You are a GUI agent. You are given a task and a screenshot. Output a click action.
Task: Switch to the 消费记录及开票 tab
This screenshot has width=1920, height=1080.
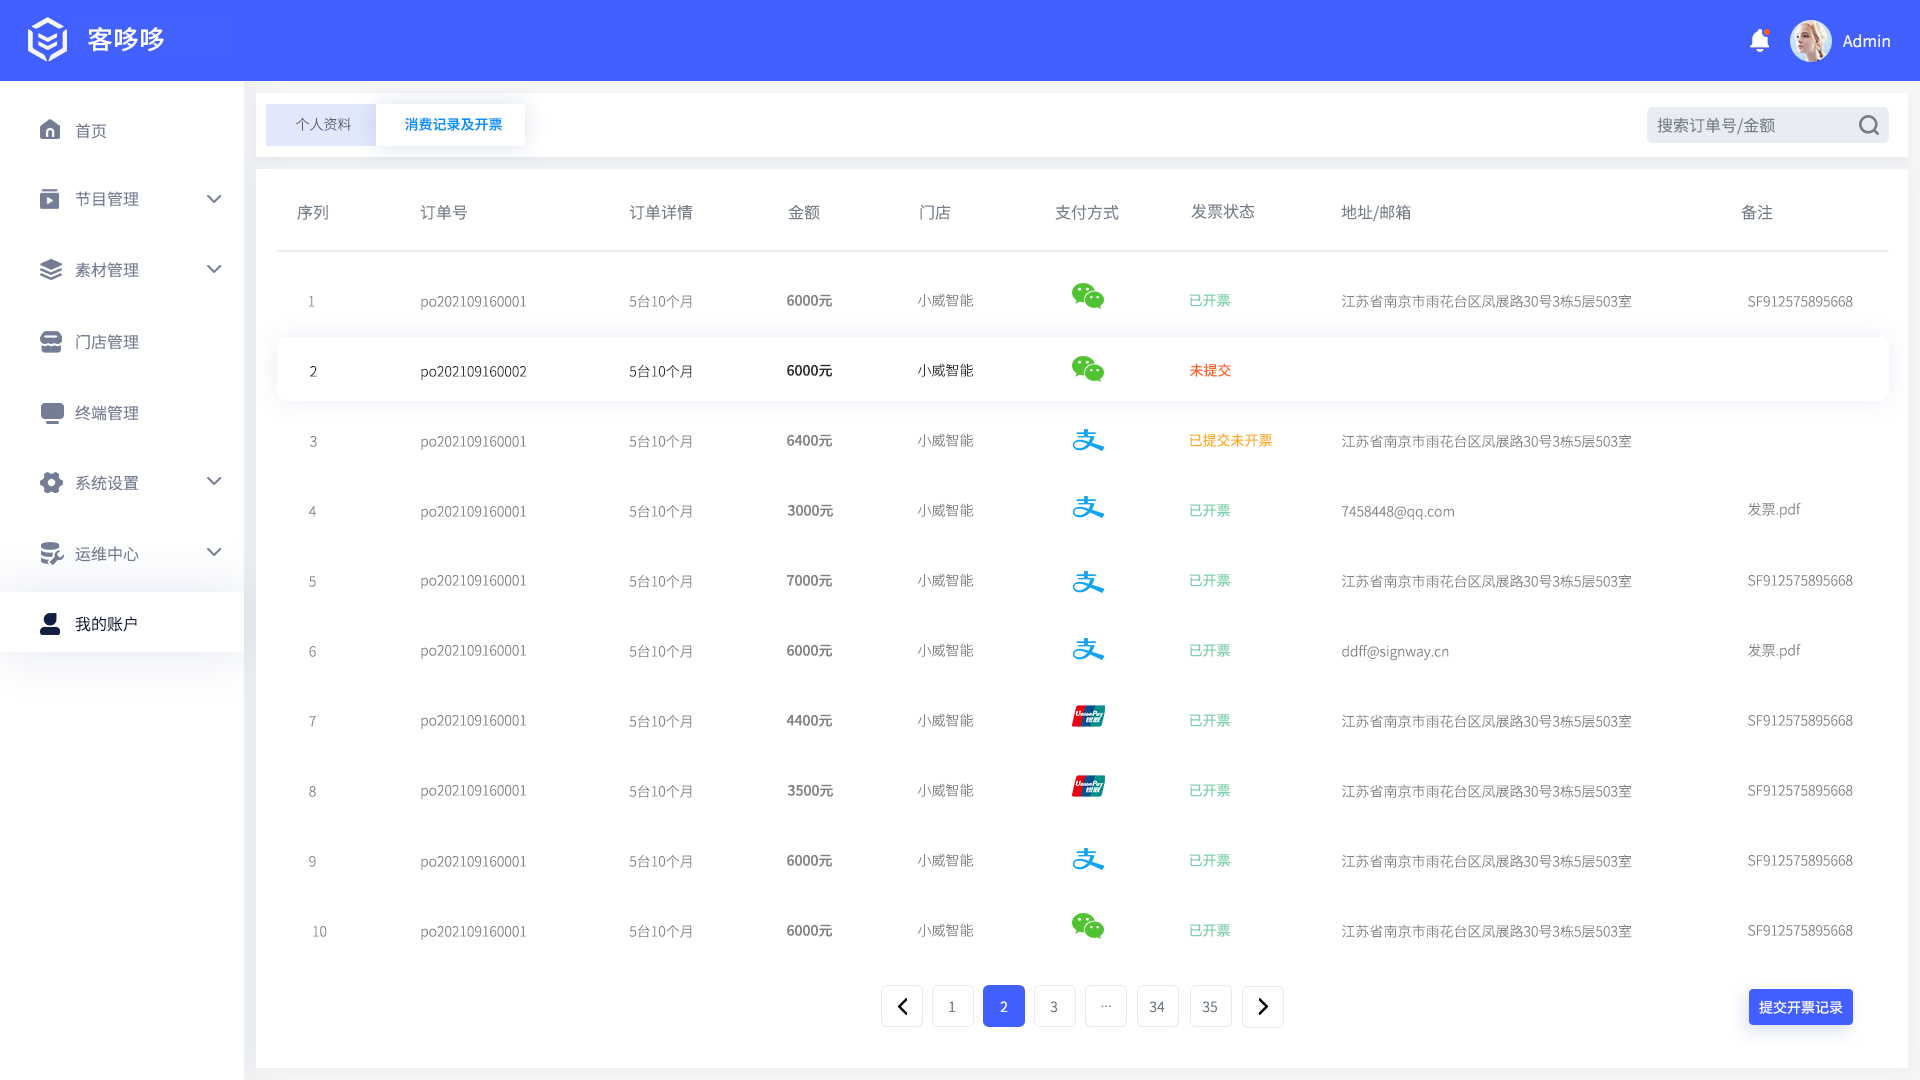coord(451,124)
